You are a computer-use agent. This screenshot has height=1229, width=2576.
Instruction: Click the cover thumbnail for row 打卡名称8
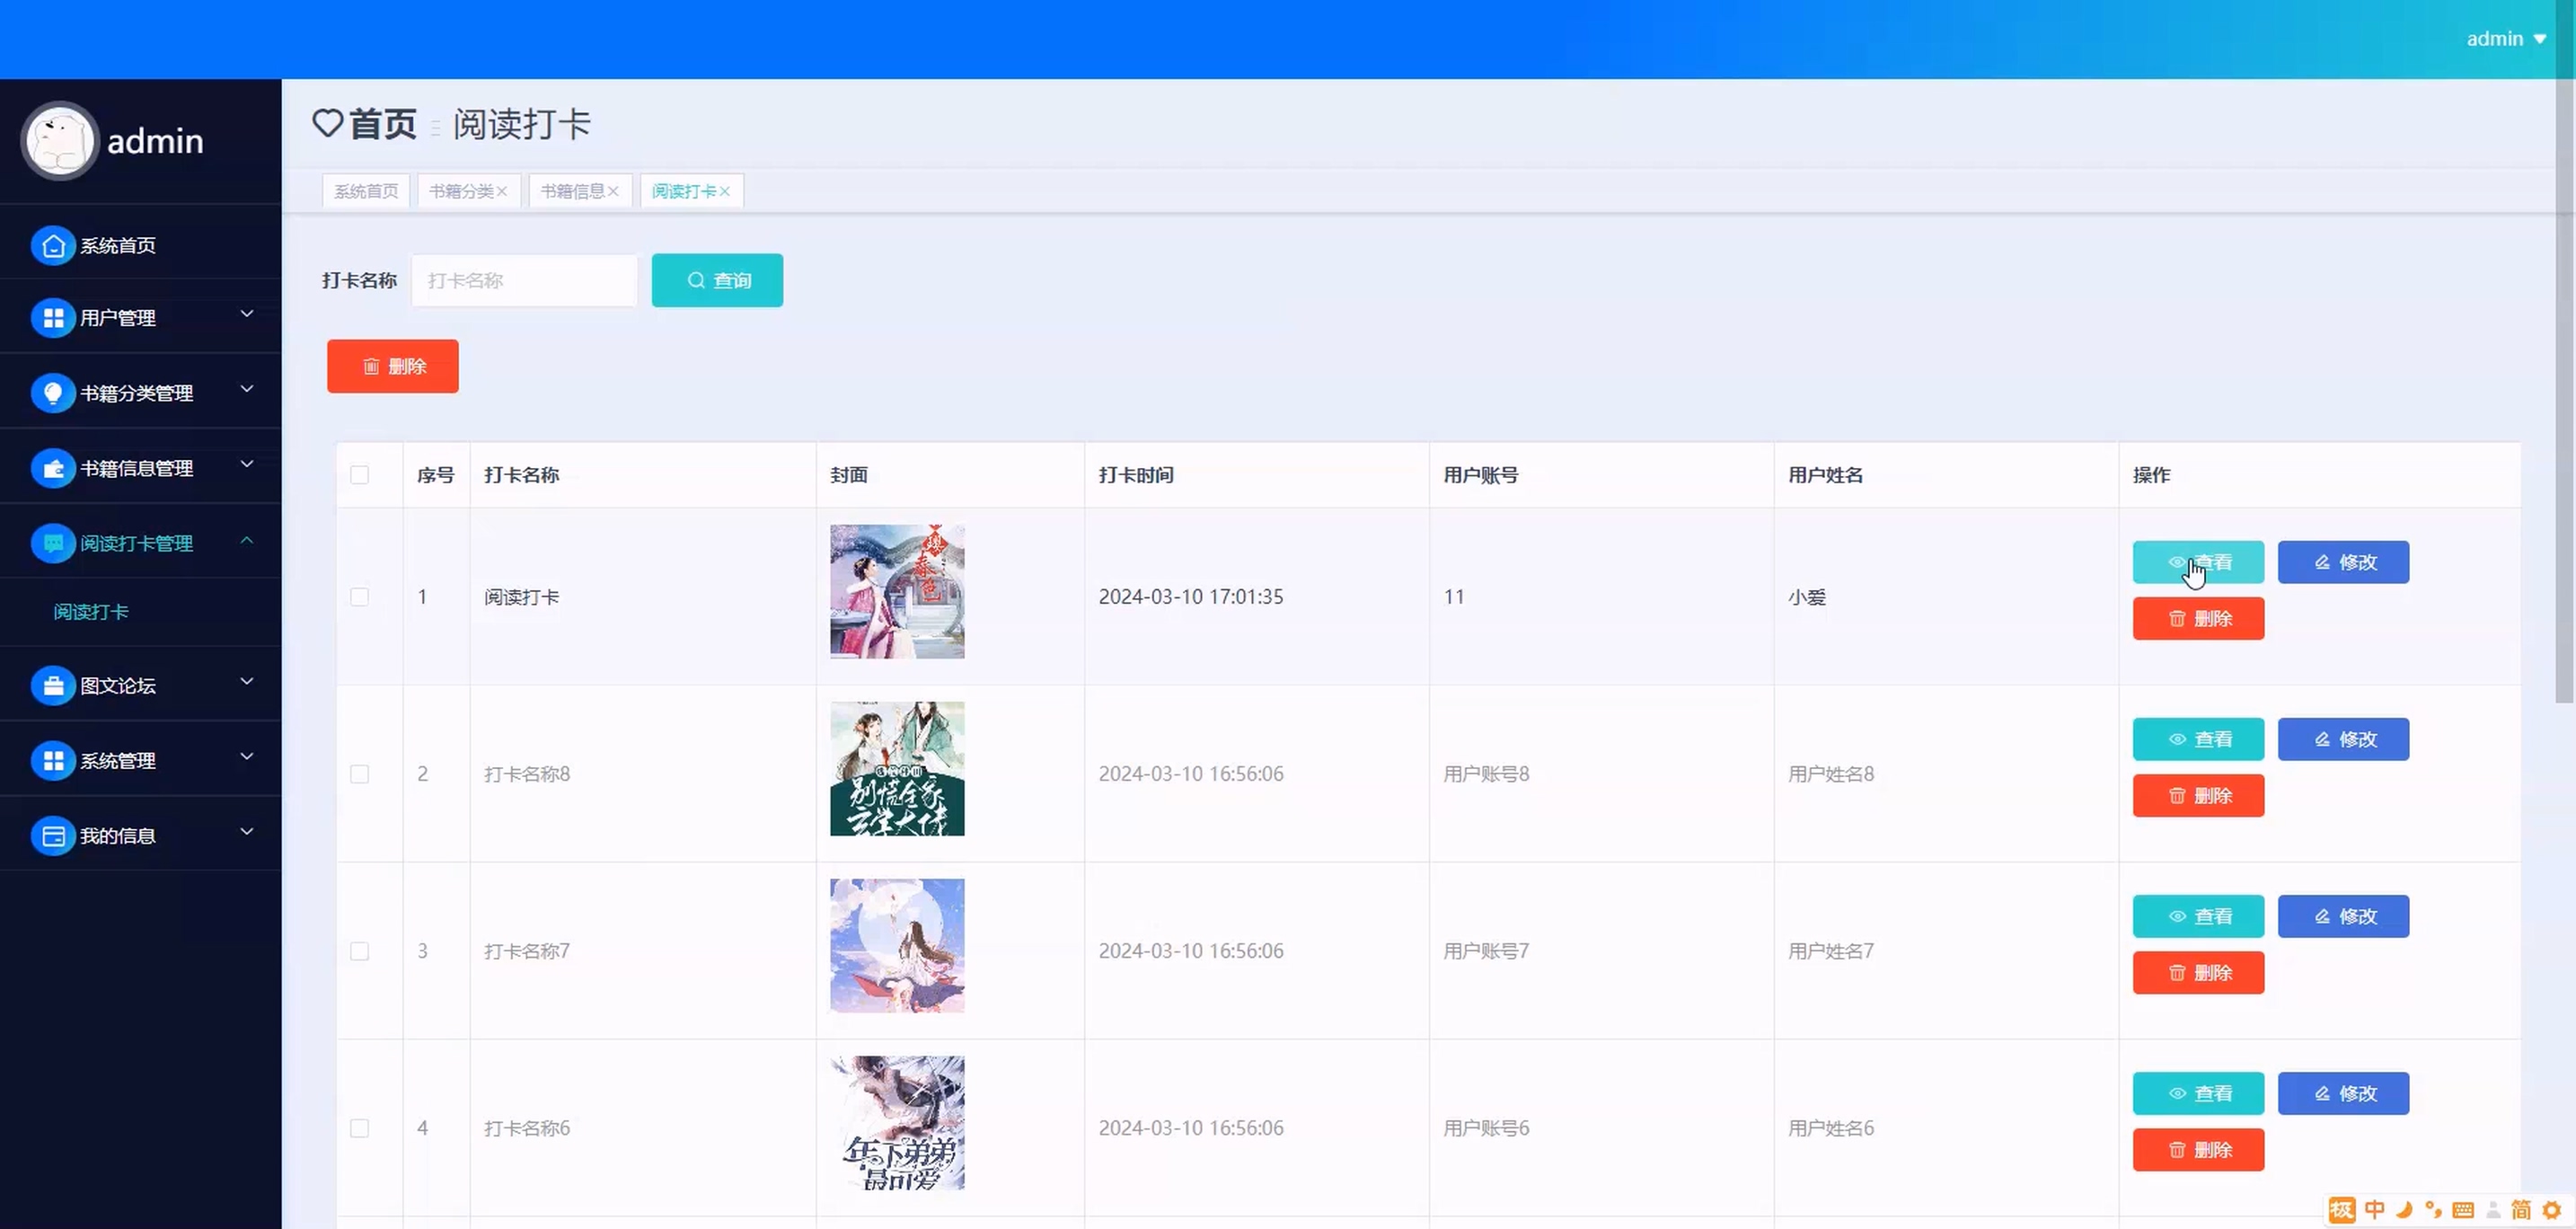click(x=897, y=769)
